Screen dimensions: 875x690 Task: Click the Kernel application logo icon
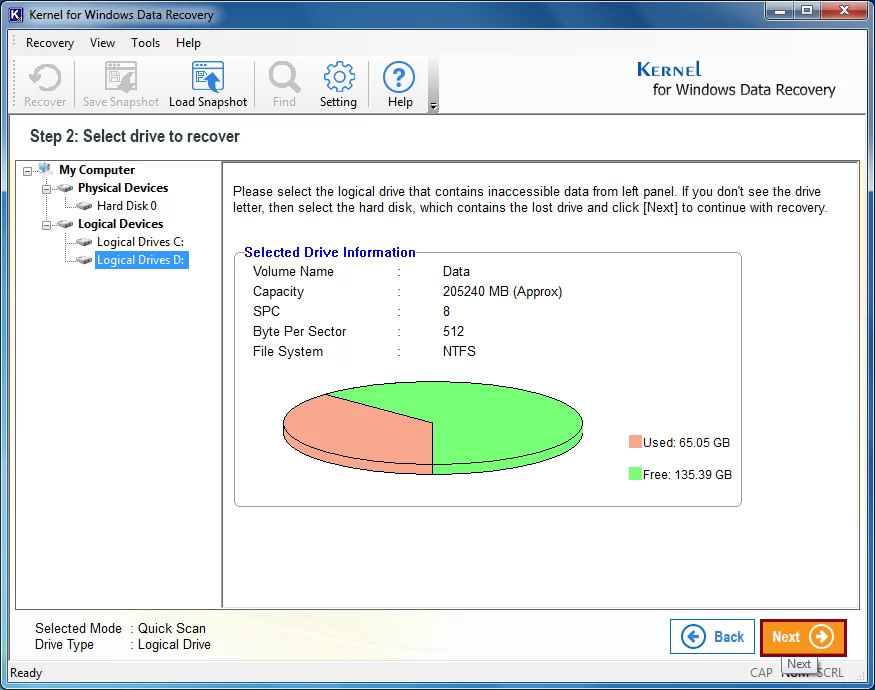[x=14, y=14]
